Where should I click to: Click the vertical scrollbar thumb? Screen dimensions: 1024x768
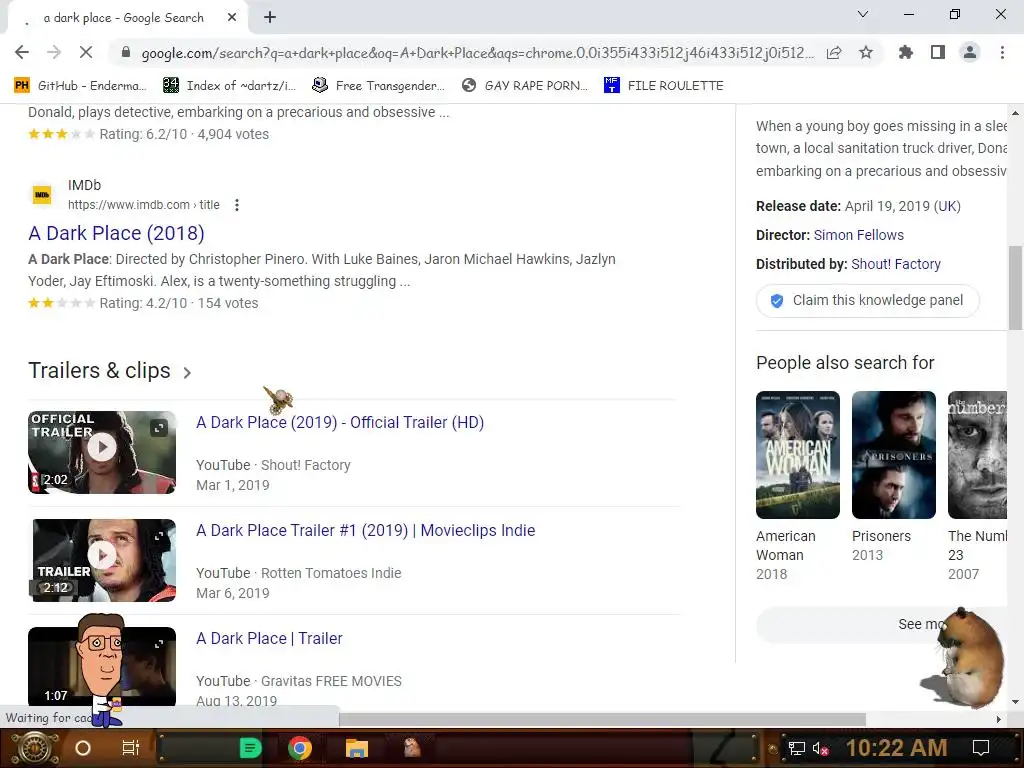pyautogui.click(x=1014, y=287)
